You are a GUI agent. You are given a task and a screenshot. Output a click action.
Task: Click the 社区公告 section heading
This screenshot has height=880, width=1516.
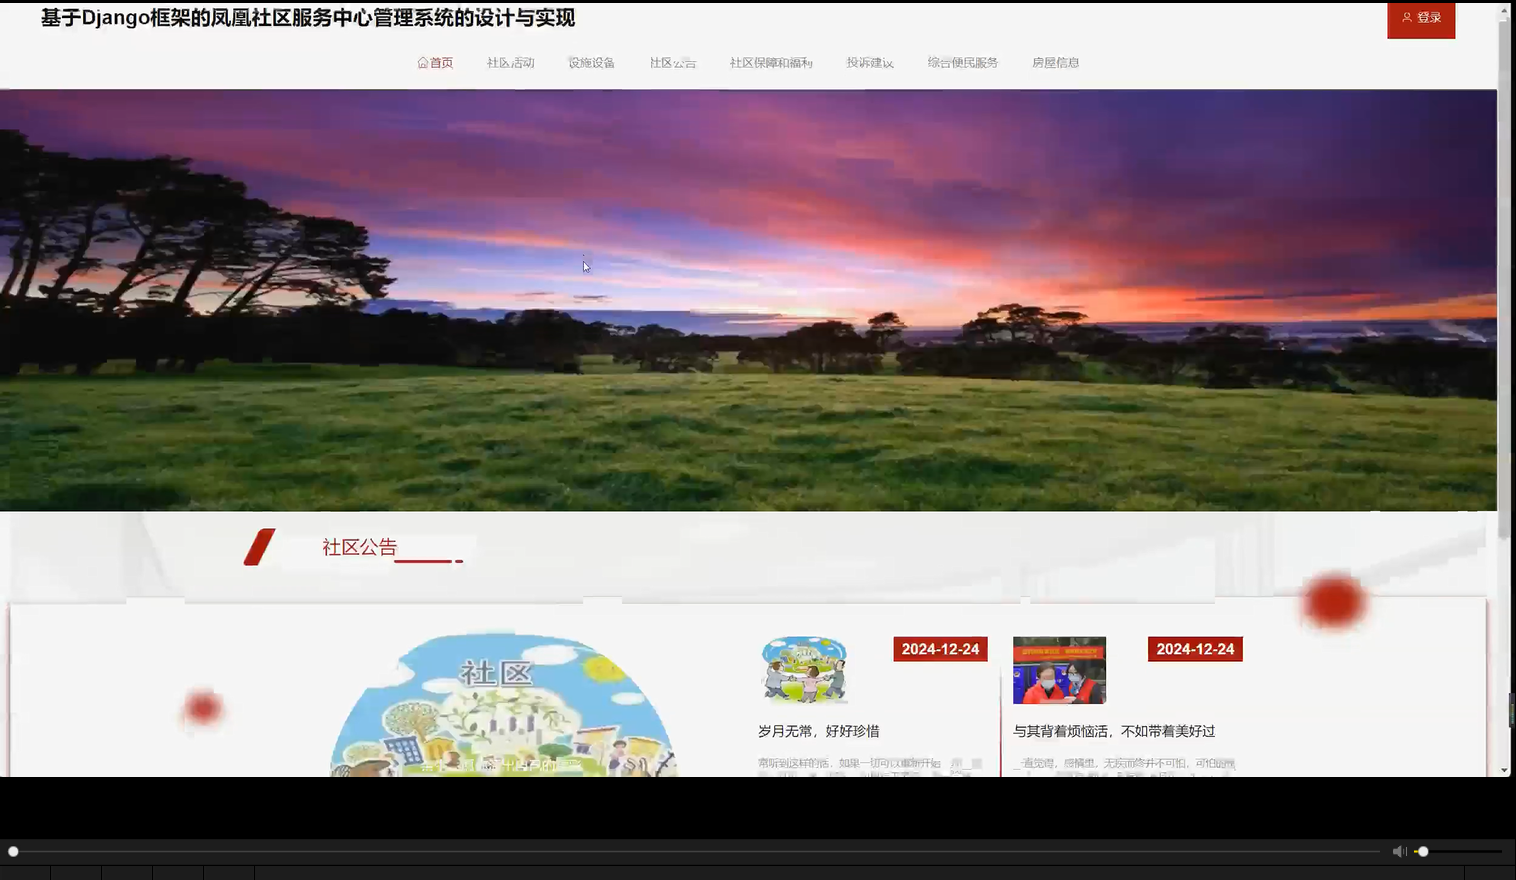(360, 547)
